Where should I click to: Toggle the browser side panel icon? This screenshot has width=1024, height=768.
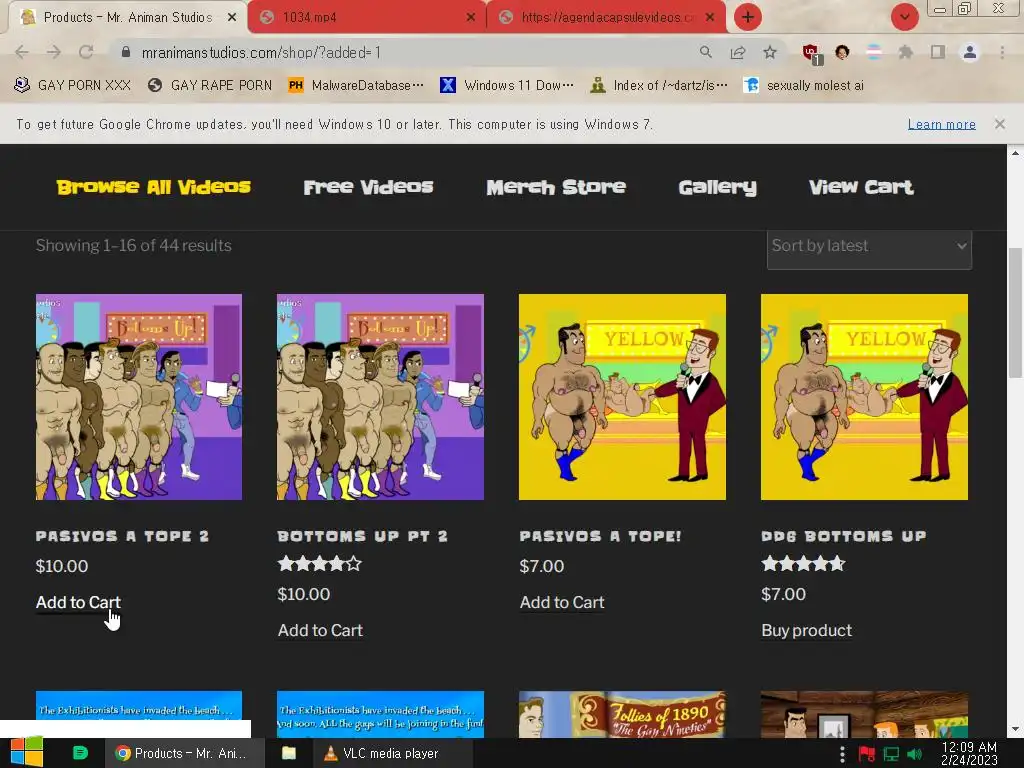938,52
